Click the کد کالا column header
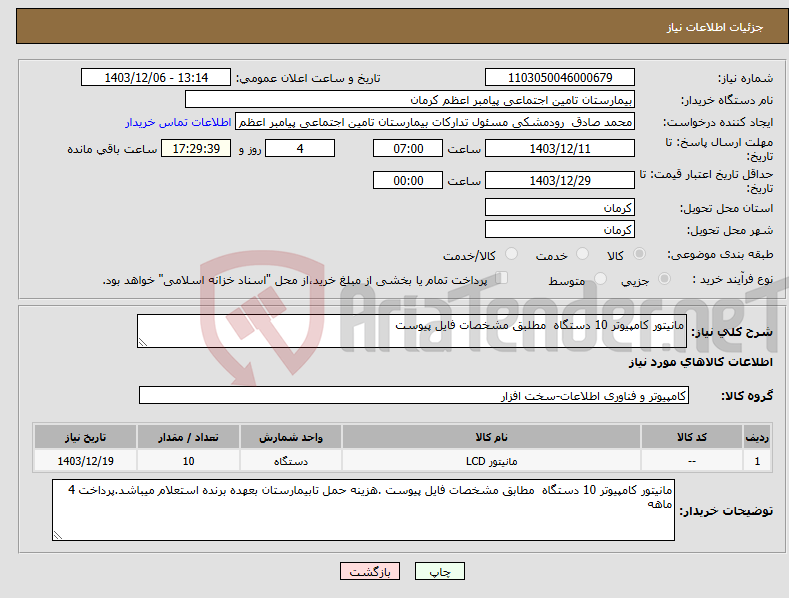 pos(691,437)
